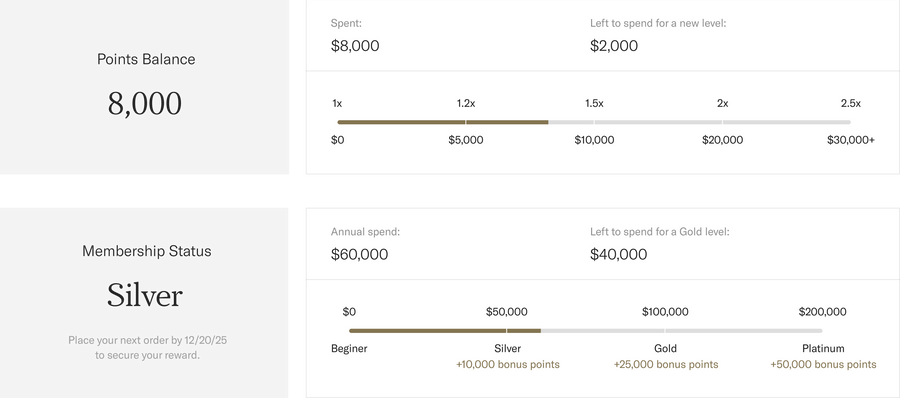Click the +50,000 bonus points text
This screenshot has width=900, height=398.
click(x=823, y=365)
